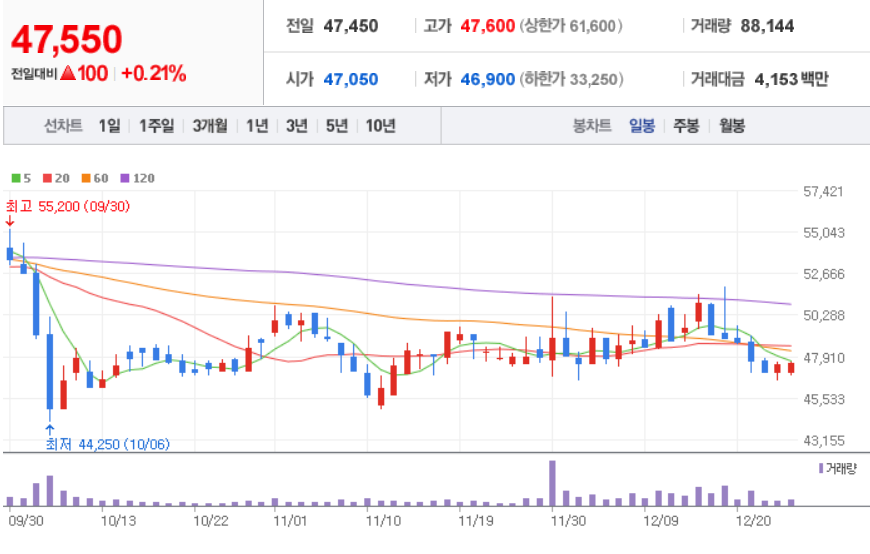The image size is (870, 554).
Task: Show the 5년 line chart
Action: click(337, 126)
